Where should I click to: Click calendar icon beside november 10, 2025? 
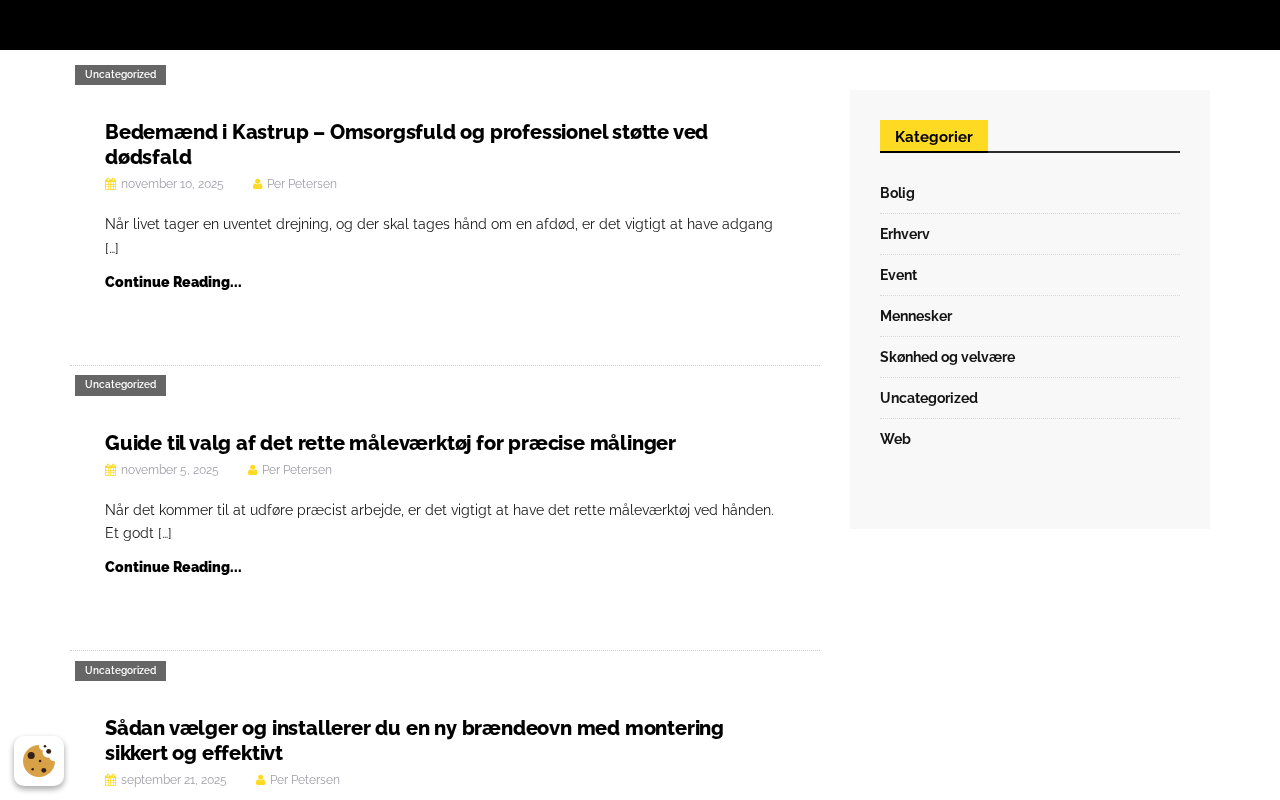coord(110,184)
